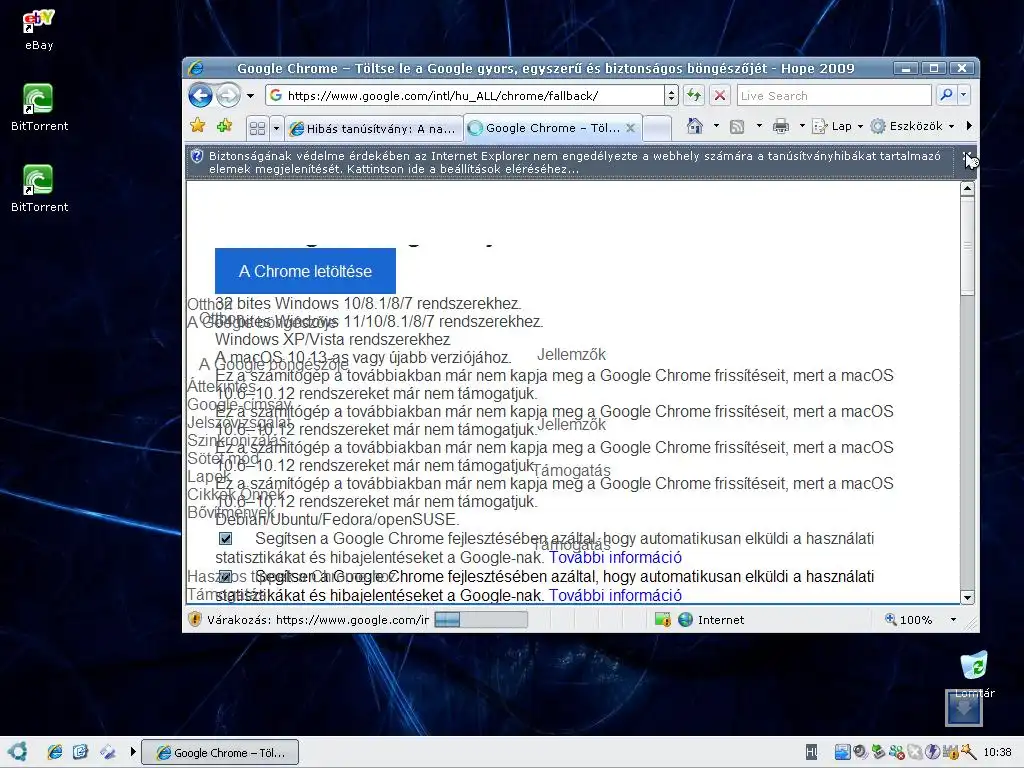Click the Live Search input box
1024x768 pixels.
834,96
